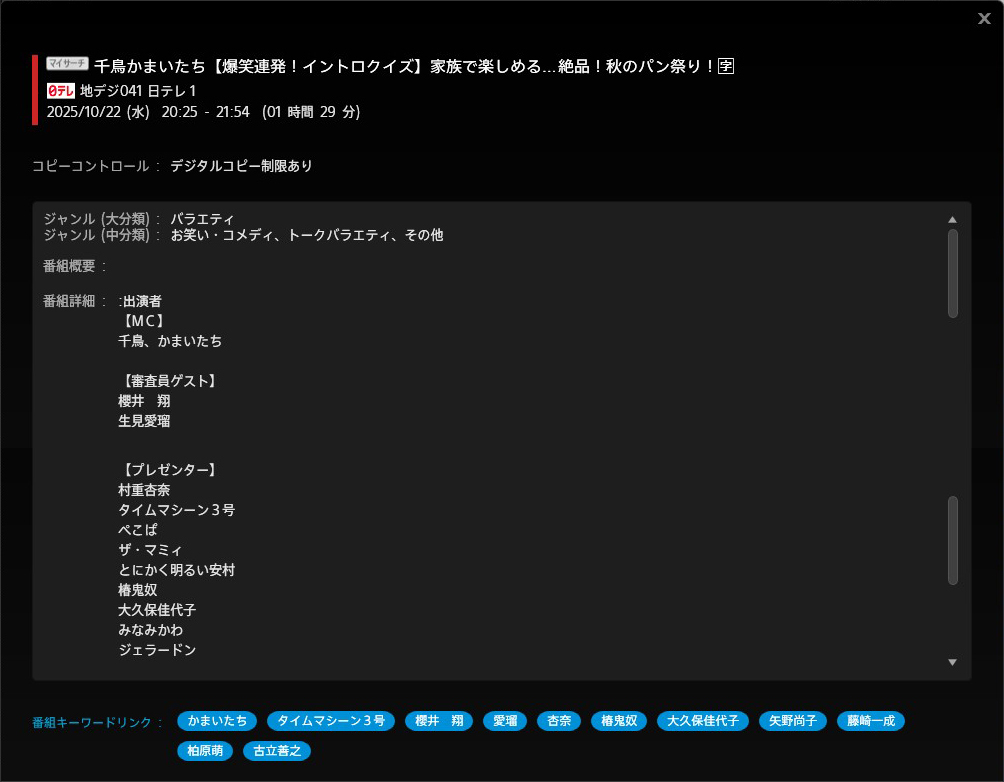This screenshot has height=782, width=1004.
Task: Click the 字 subtitle icon in title
Action: (725, 66)
